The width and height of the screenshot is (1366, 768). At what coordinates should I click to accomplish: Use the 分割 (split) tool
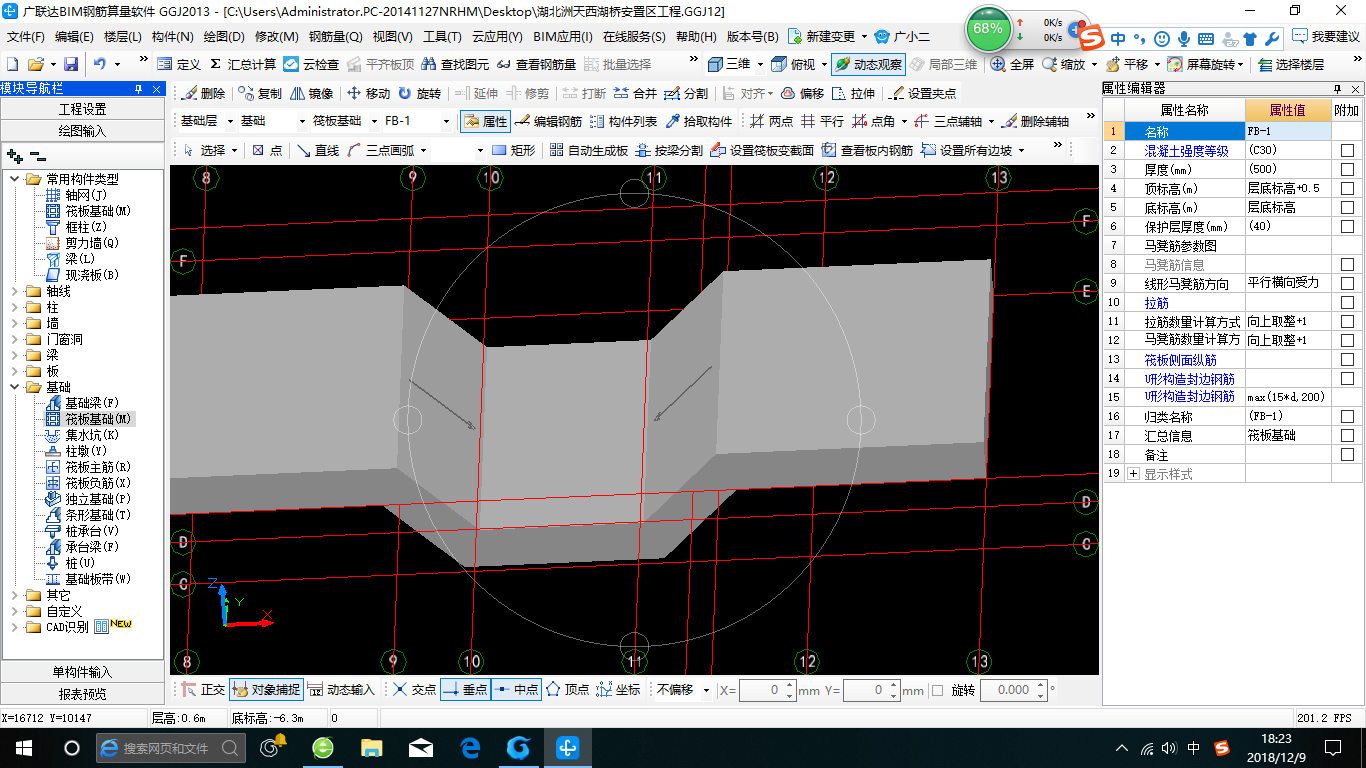[x=687, y=94]
